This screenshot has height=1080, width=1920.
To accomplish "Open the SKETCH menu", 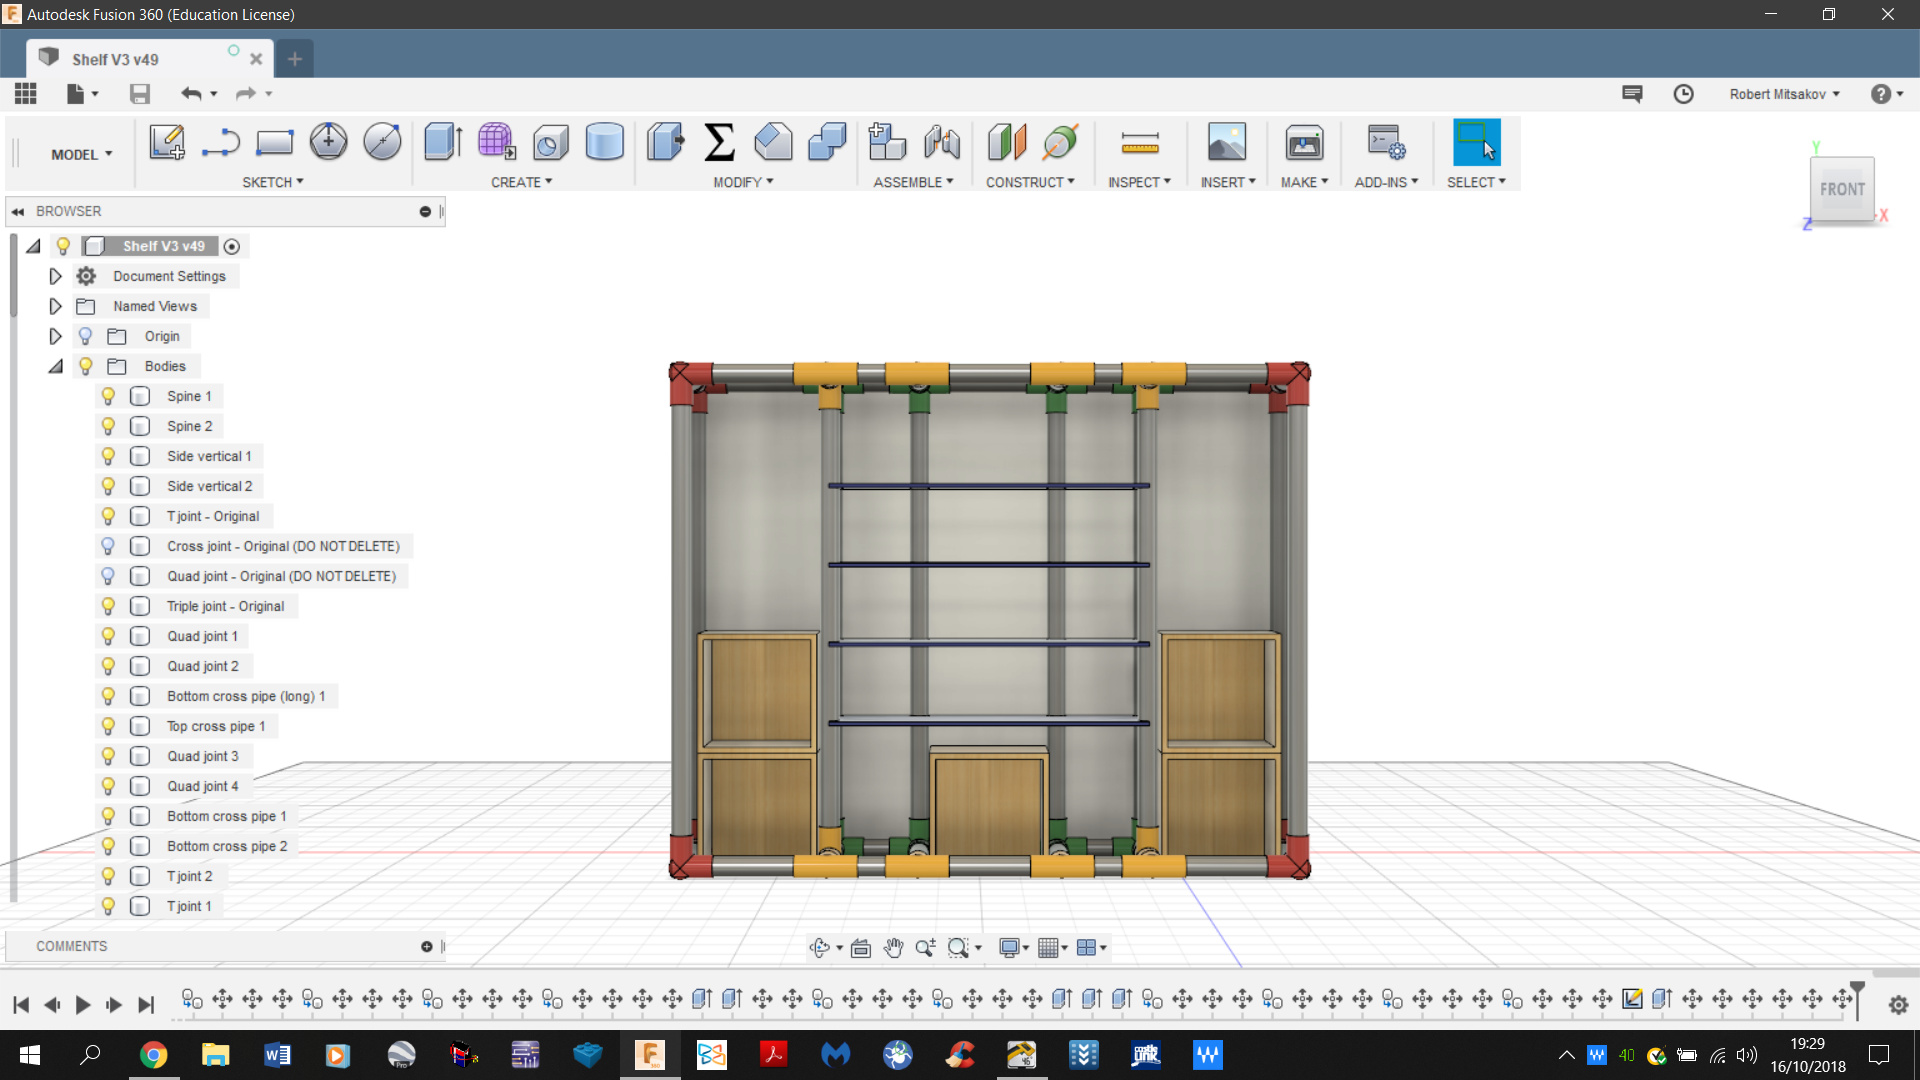I will tap(272, 182).
